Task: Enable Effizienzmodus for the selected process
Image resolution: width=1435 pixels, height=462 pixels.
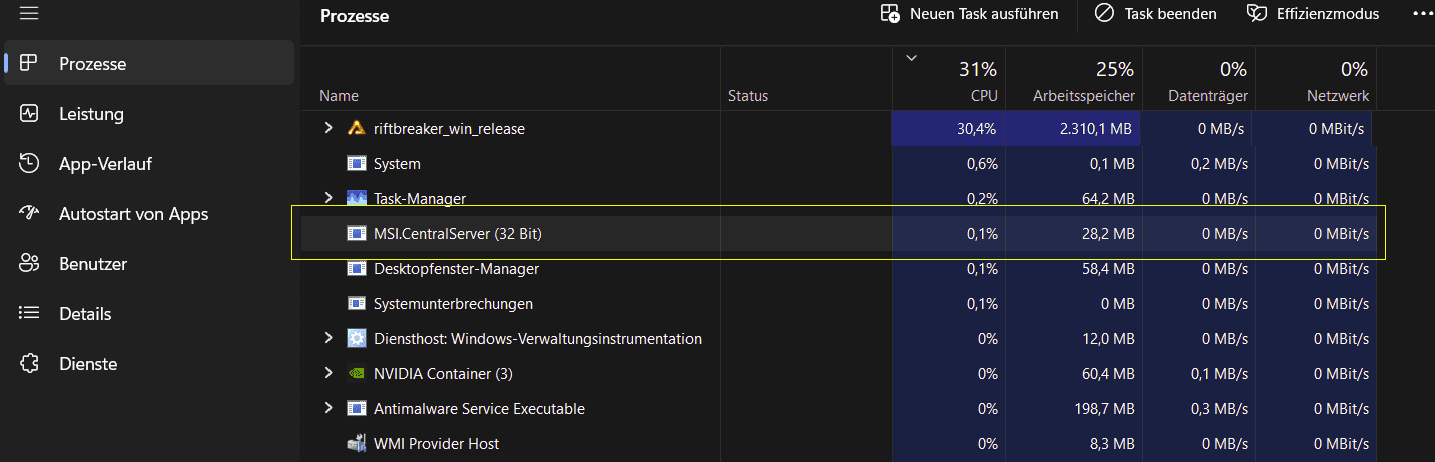Action: [1312, 14]
